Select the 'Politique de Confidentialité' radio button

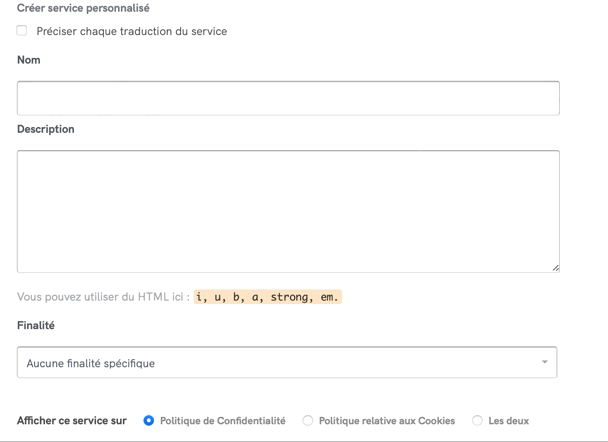click(150, 420)
